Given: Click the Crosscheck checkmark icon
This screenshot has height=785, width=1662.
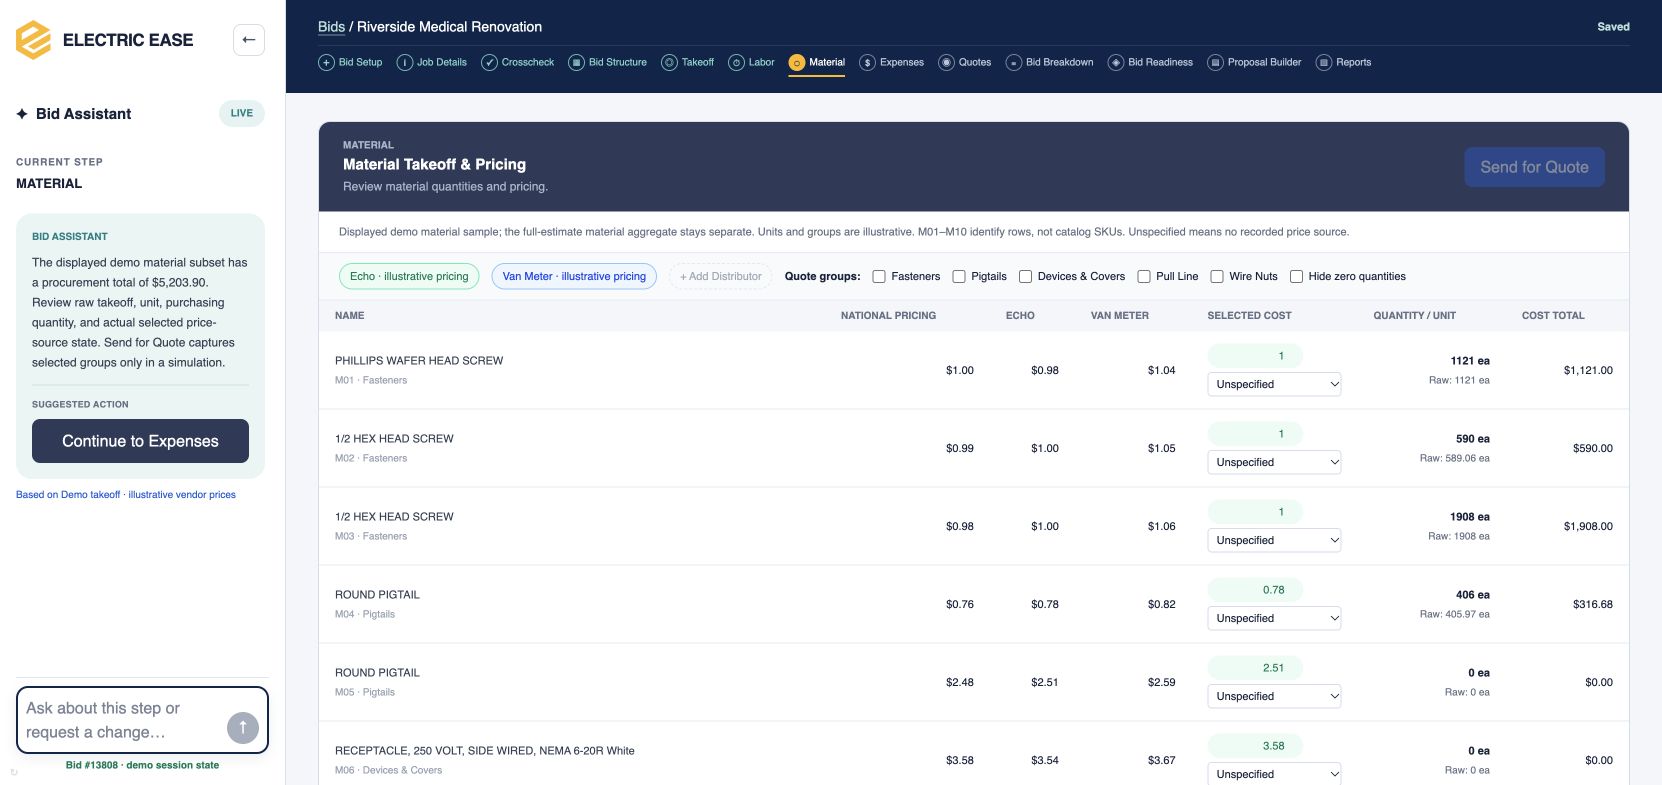Looking at the screenshot, I should [489, 62].
